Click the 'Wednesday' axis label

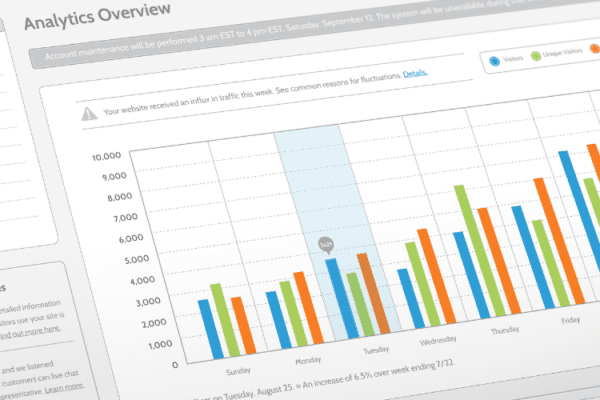point(438,340)
